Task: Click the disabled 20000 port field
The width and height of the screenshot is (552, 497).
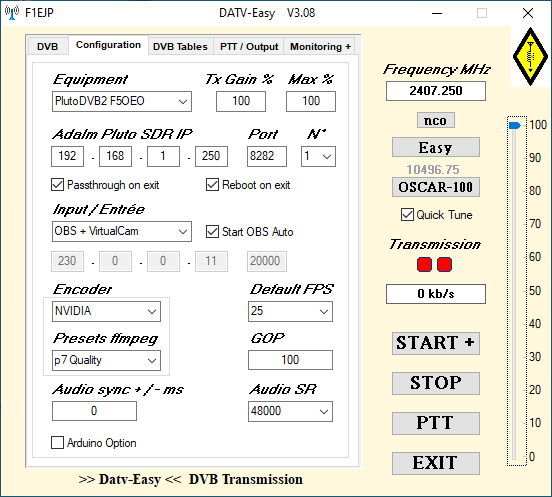Action: [x=267, y=261]
